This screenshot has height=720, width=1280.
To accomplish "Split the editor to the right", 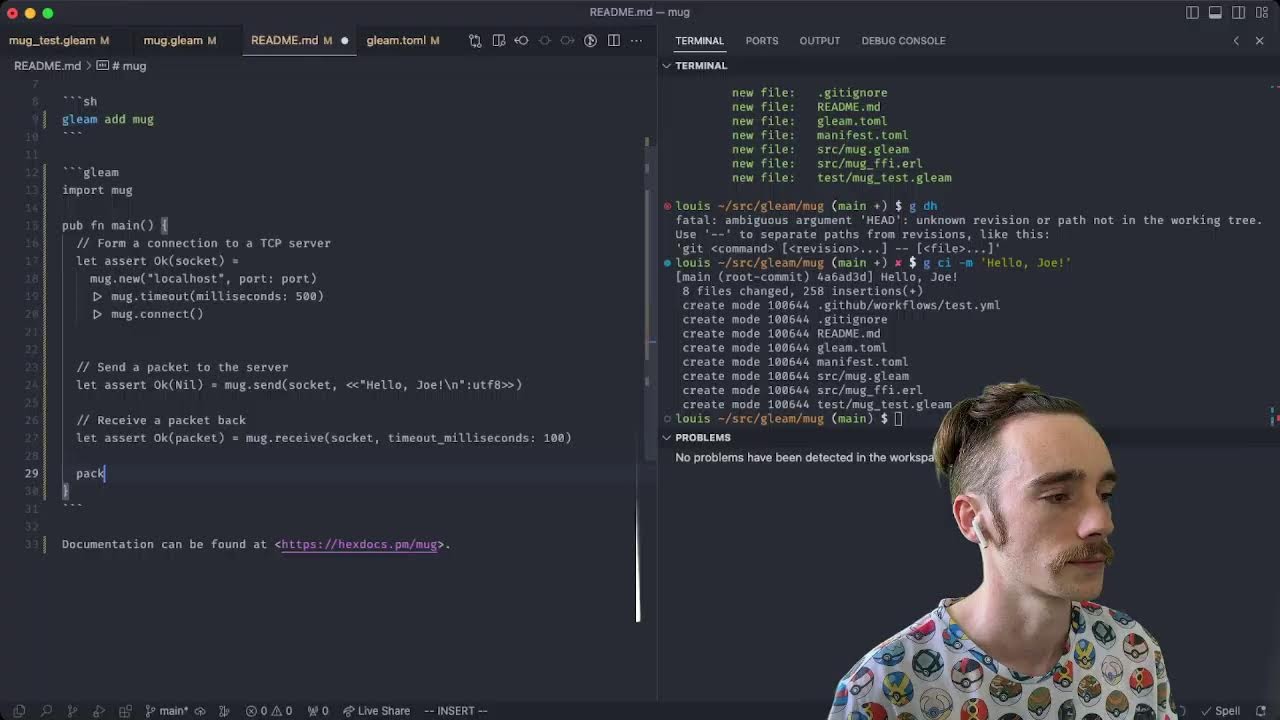I will click(x=613, y=41).
